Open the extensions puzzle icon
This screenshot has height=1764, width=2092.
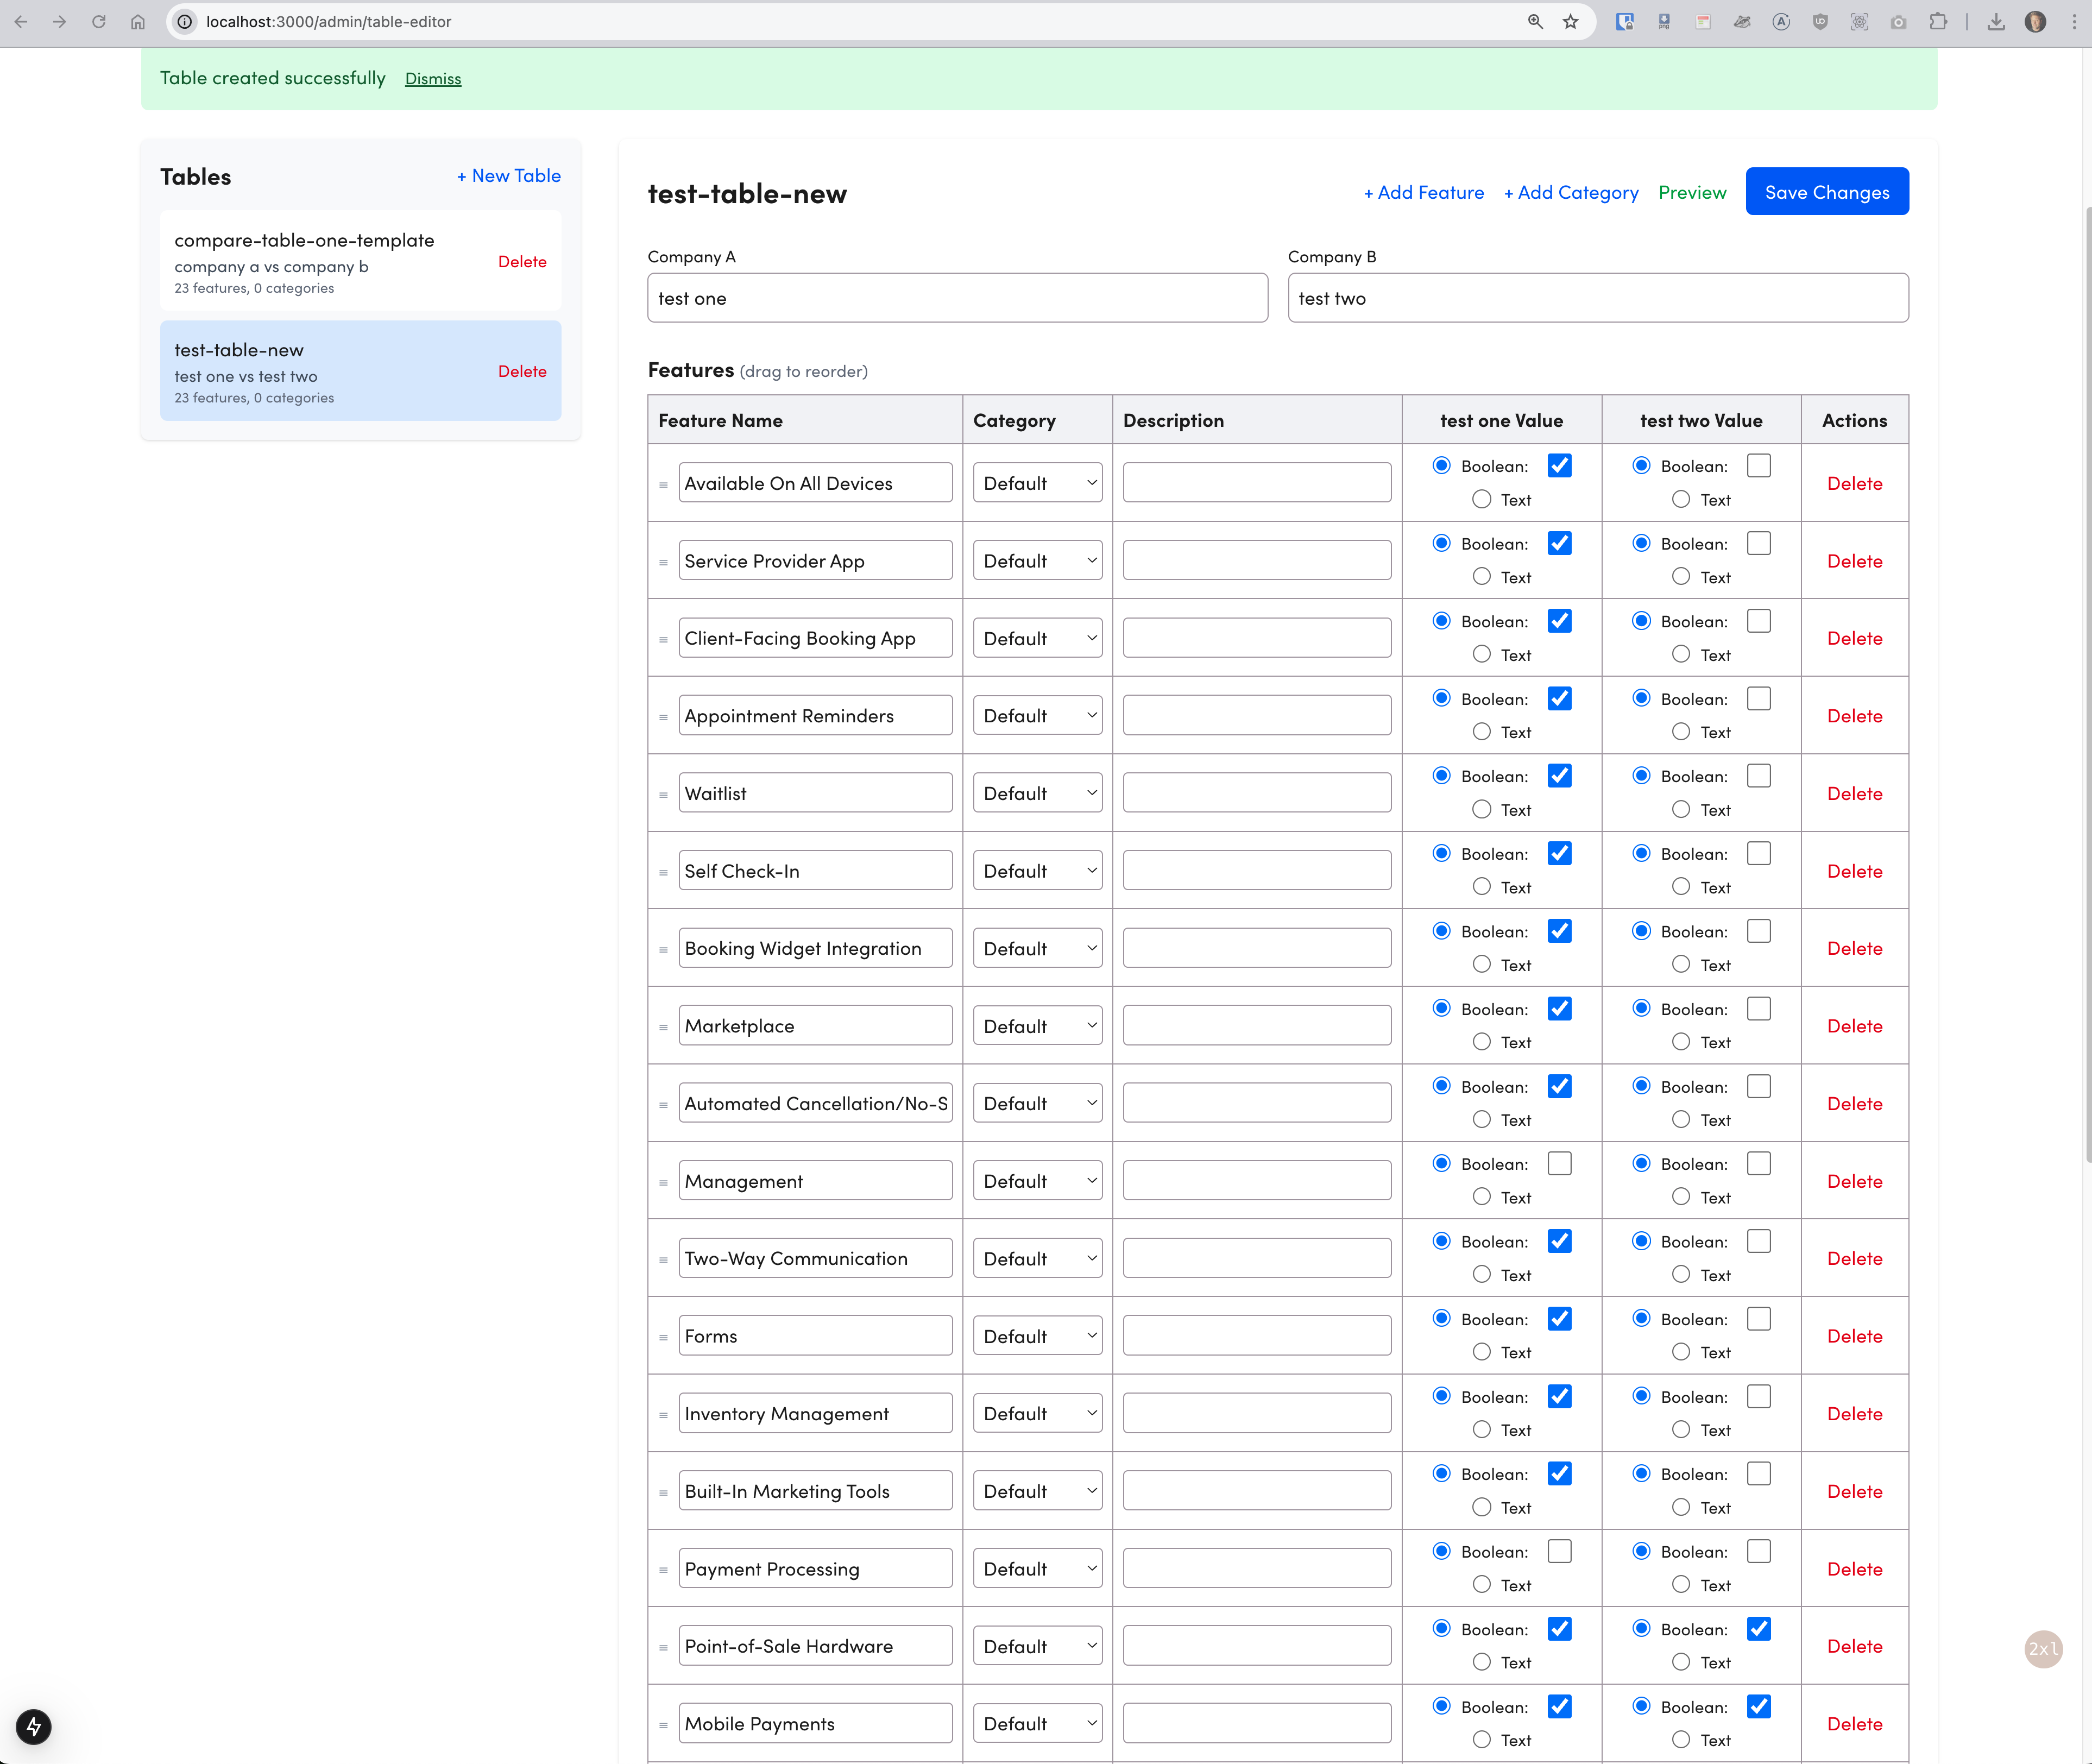coord(1938,21)
